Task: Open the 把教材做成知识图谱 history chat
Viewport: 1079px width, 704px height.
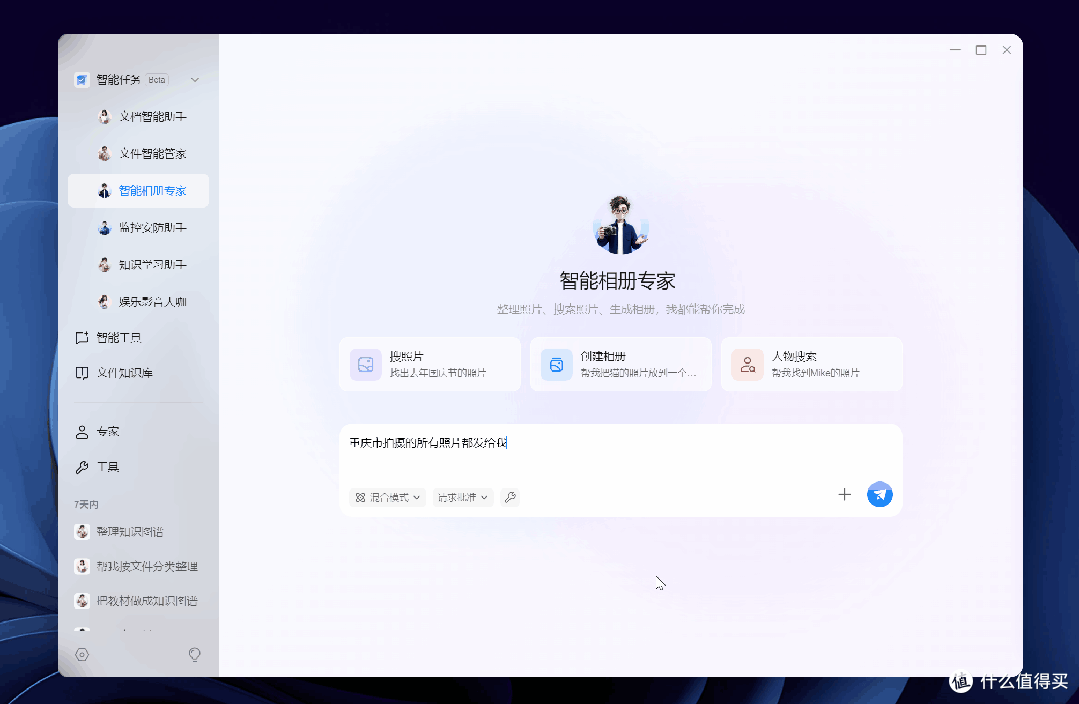Action: pyautogui.click(x=138, y=601)
